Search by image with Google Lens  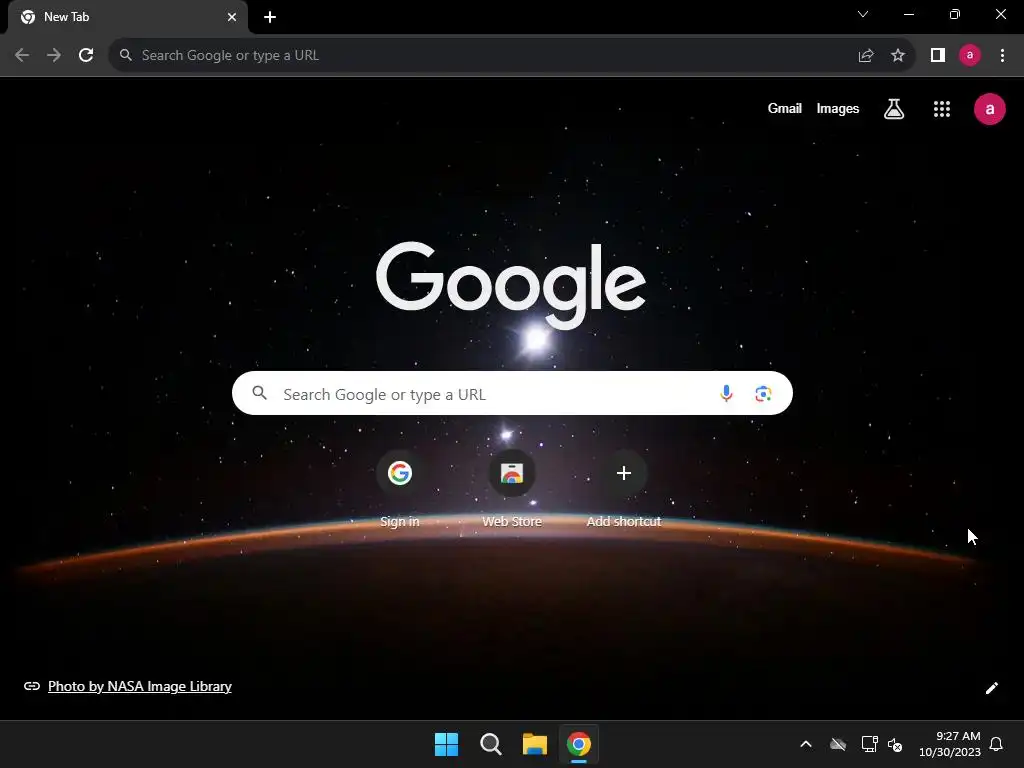tap(763, 394)
